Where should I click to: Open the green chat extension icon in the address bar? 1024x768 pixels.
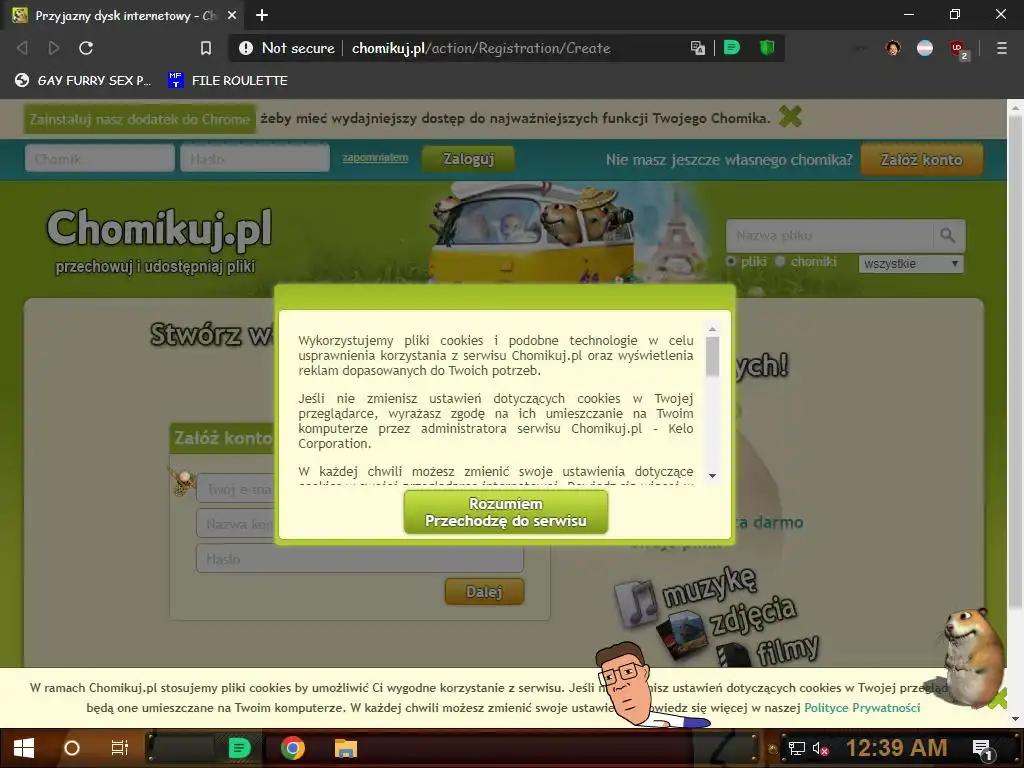point(732,47)
